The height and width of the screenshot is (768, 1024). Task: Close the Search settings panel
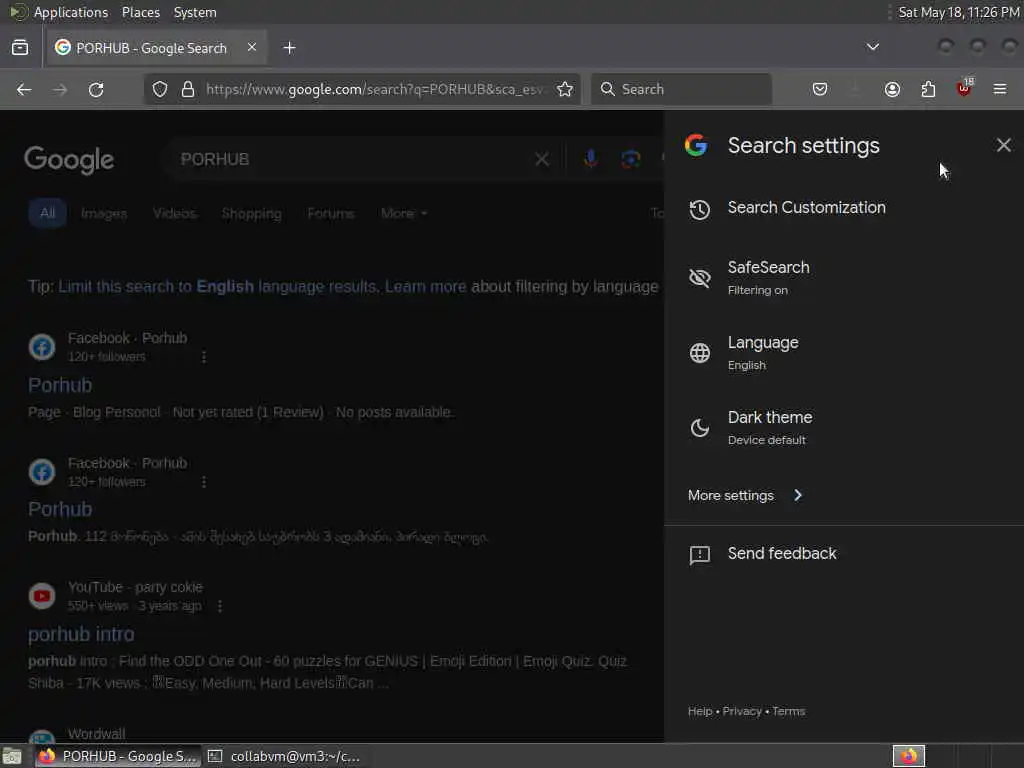1004,145
